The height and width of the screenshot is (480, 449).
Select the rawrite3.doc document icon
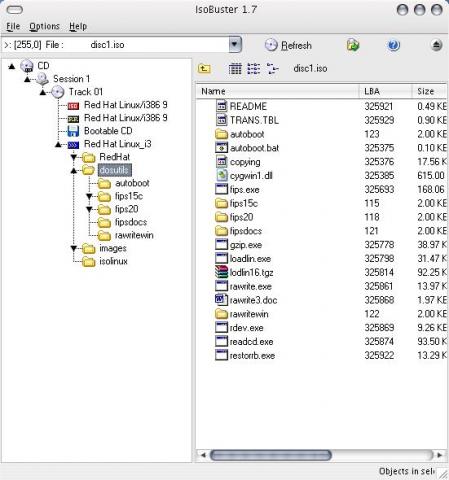point(221,300)
